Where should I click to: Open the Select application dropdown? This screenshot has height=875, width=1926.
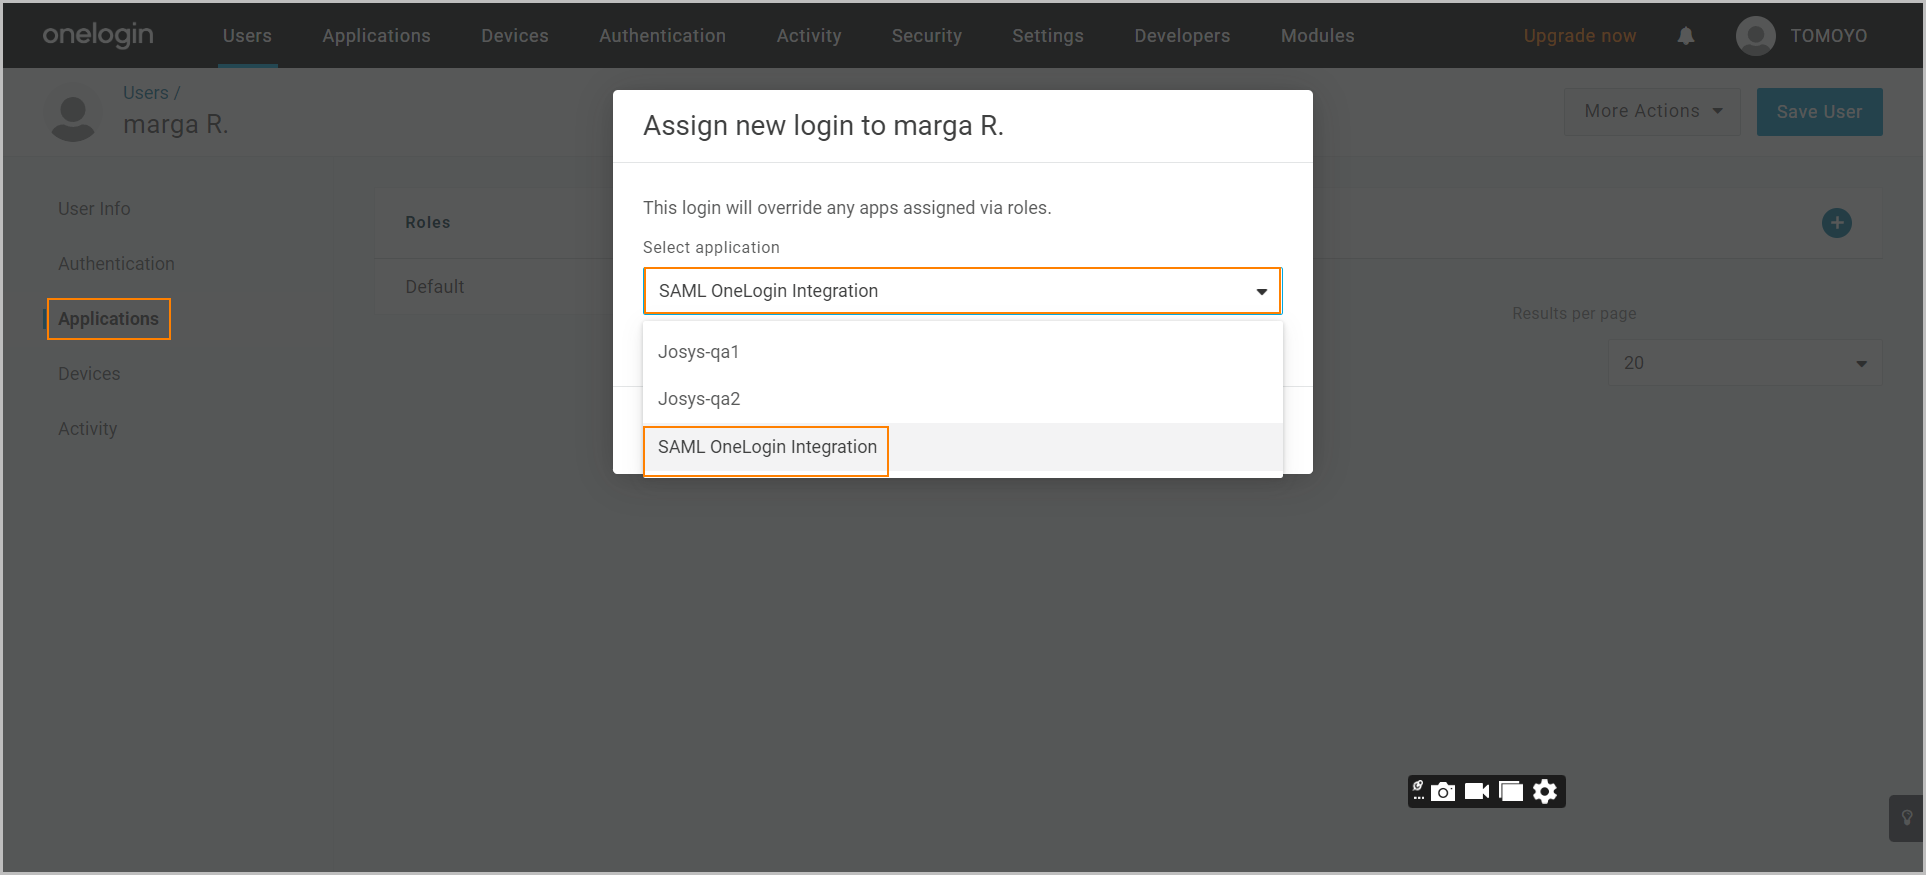pos(962,291)
